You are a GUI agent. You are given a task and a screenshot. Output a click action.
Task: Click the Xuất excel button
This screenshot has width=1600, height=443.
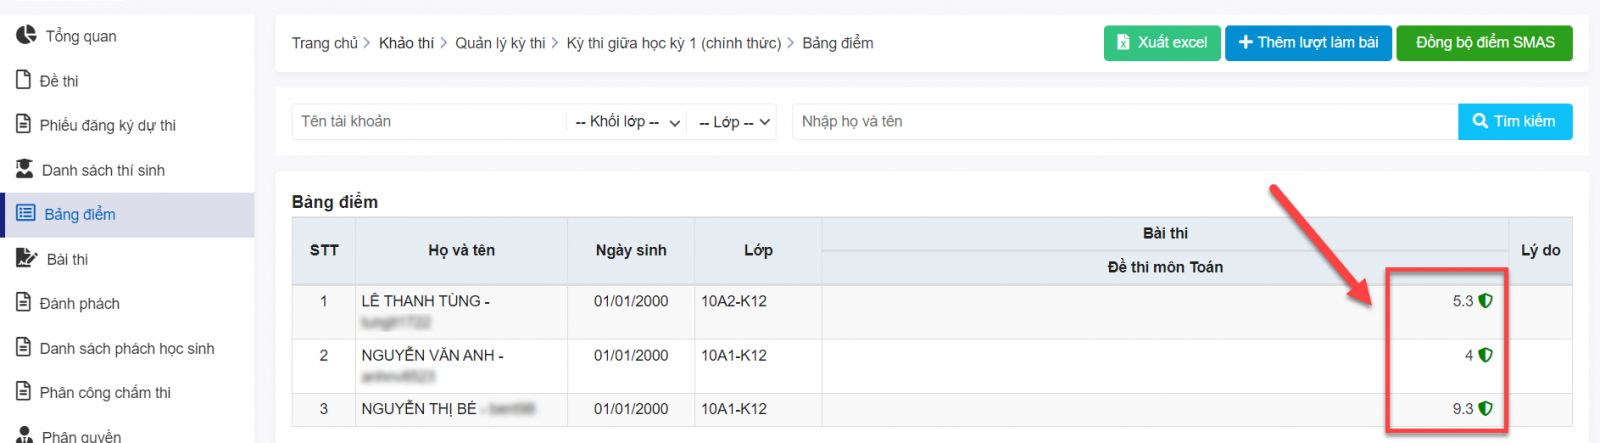pyautogui.click(x=1161, y=43)
